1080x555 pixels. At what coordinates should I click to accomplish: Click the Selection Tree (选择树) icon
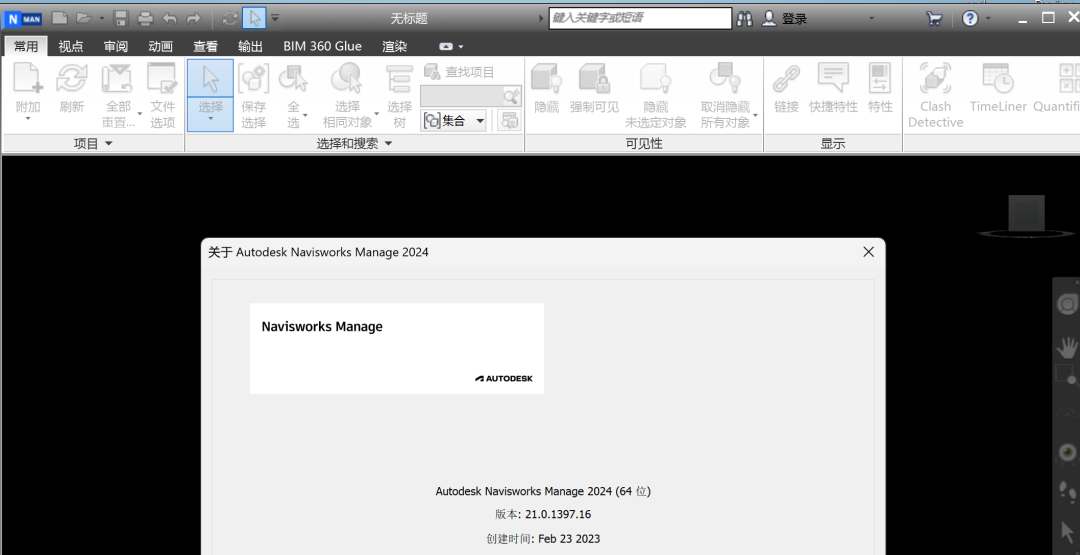coord(399,80)
